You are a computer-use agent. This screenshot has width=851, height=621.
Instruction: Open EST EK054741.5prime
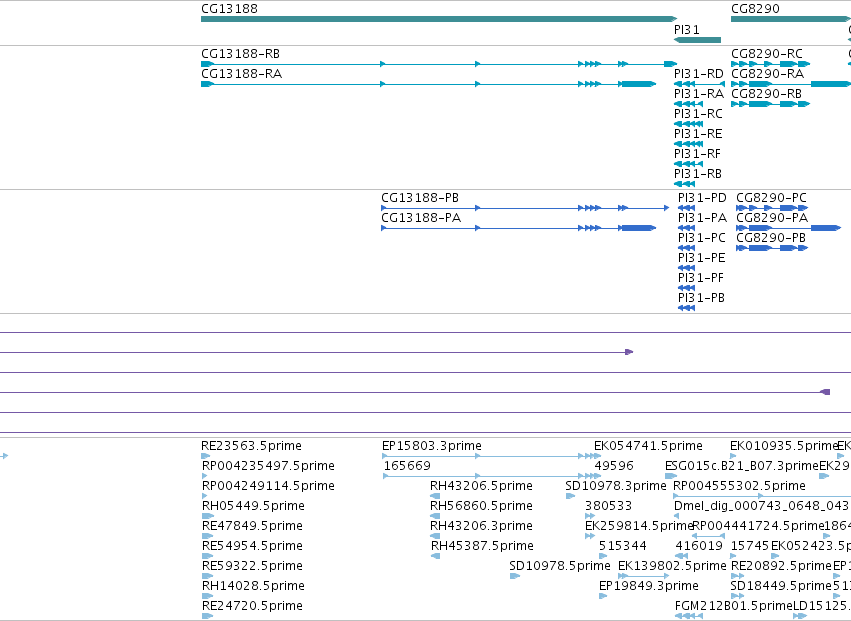pyautogui.click(x=648, y=446)
